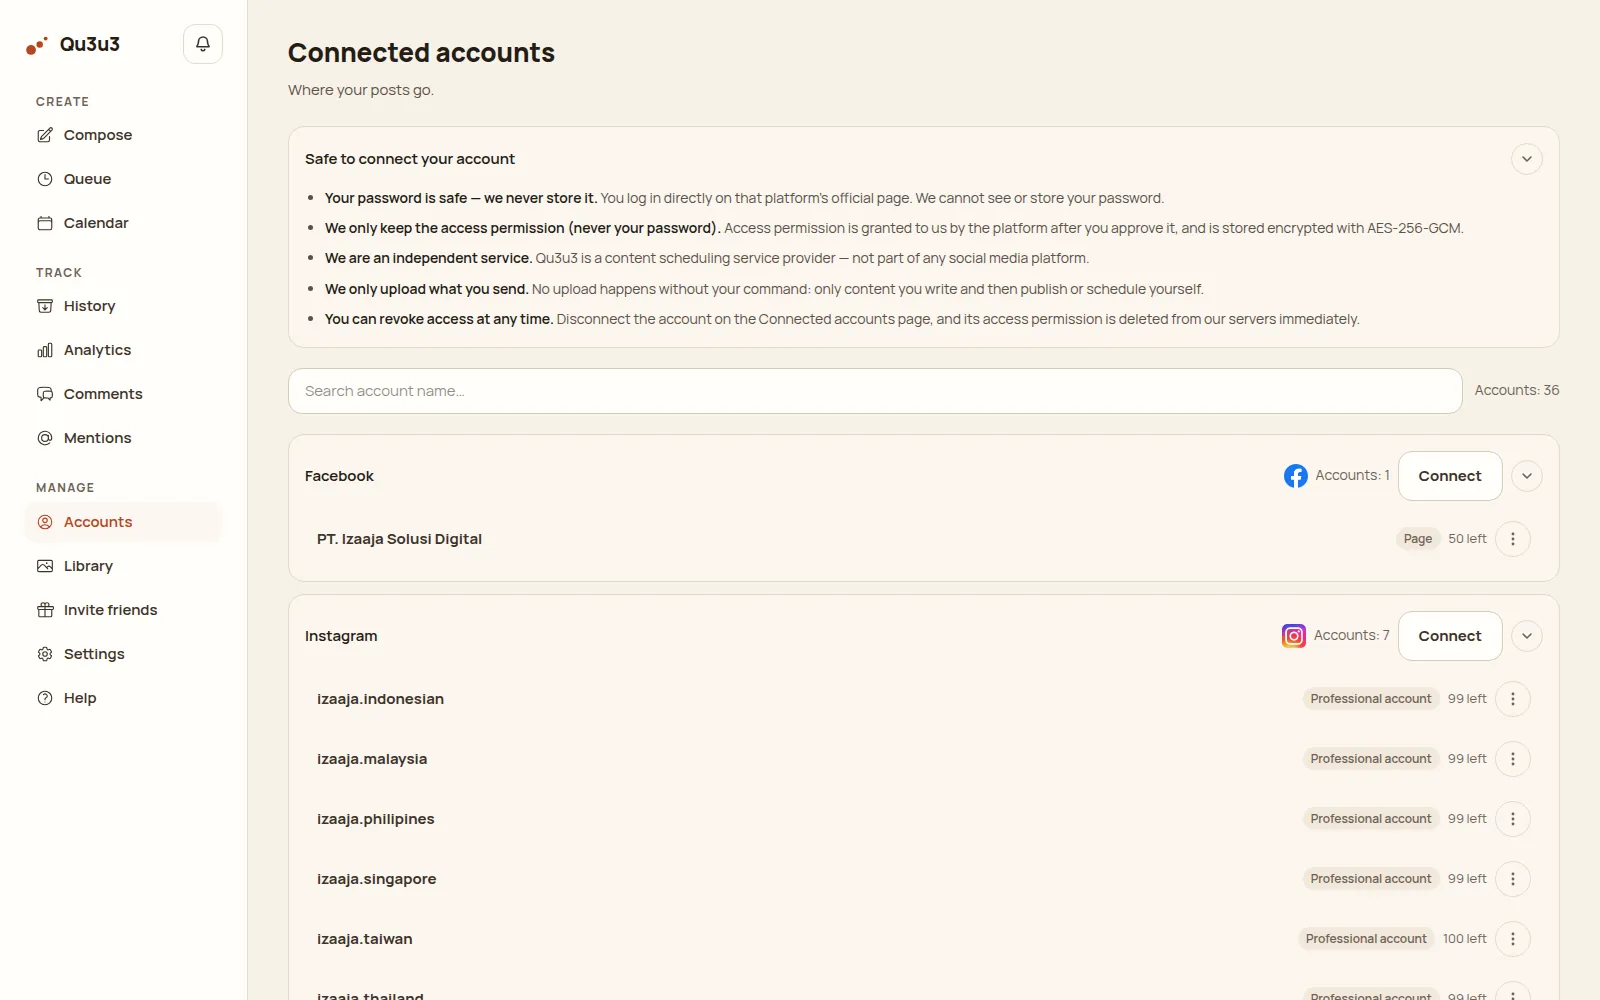Open options menu for izaaja.taiwan
This screenshot has width=1600, height=1000.
1513,939
